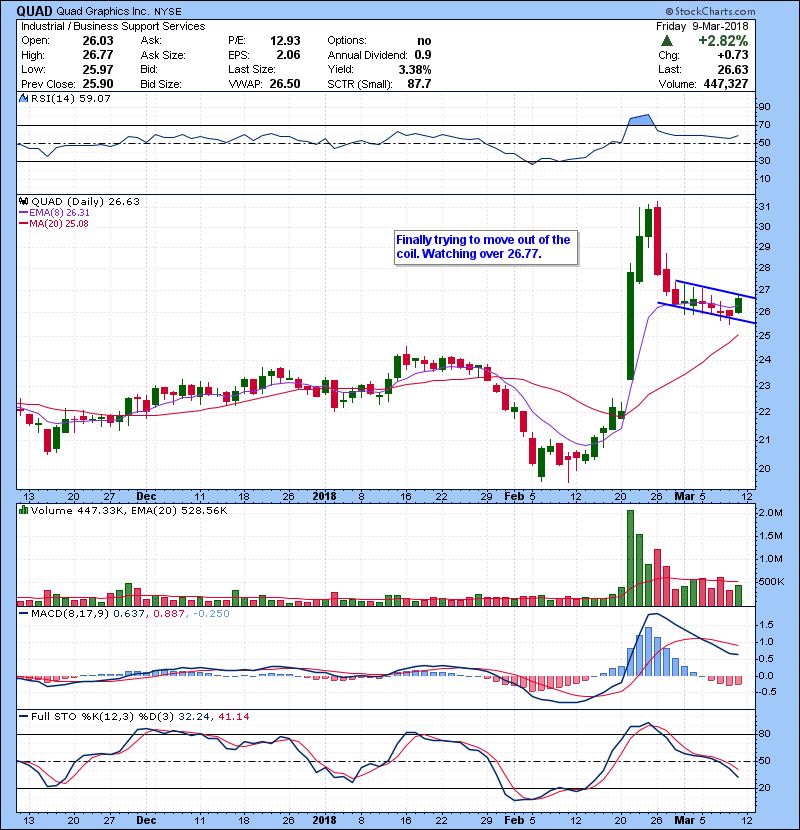Click the +2.82% percent change
The height and width of the screenshot is (830, 800).
723,41
